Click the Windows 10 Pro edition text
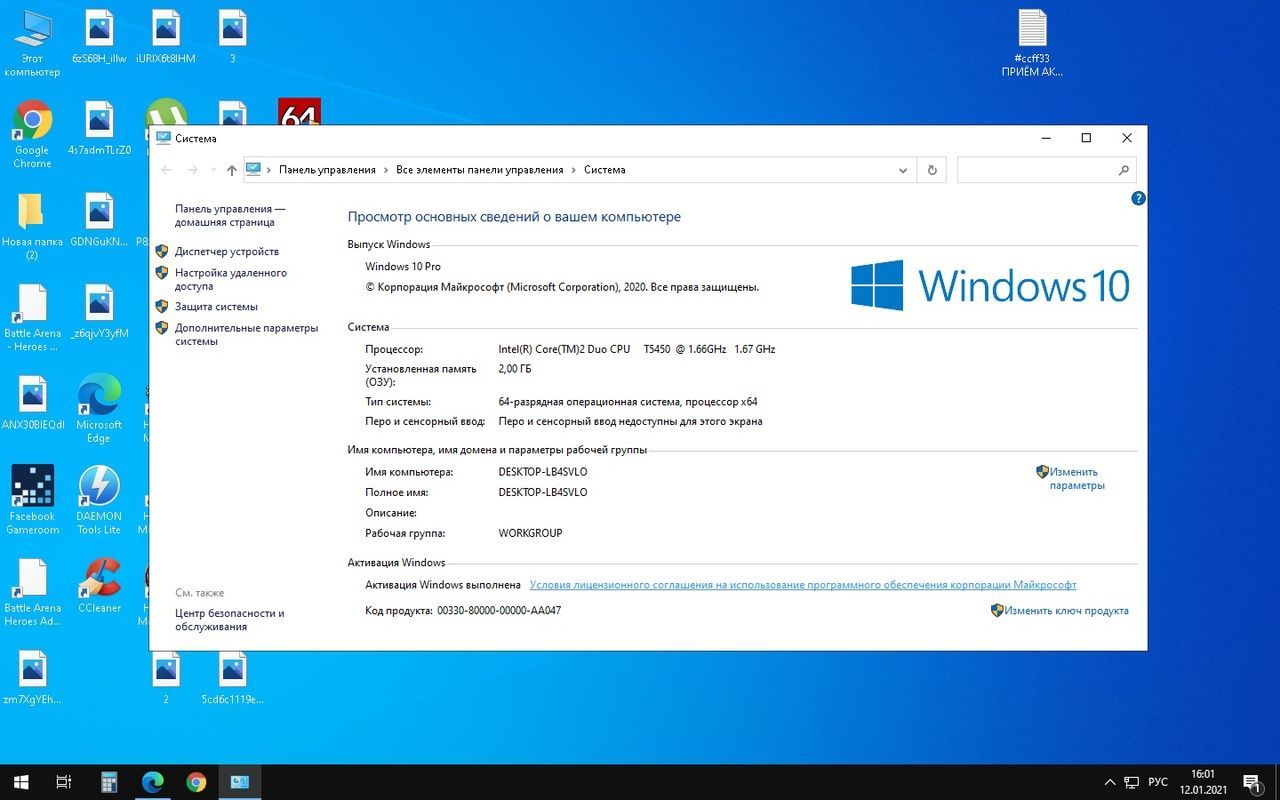This screenshot has width=1280, height=800. (x=403, y=267)
